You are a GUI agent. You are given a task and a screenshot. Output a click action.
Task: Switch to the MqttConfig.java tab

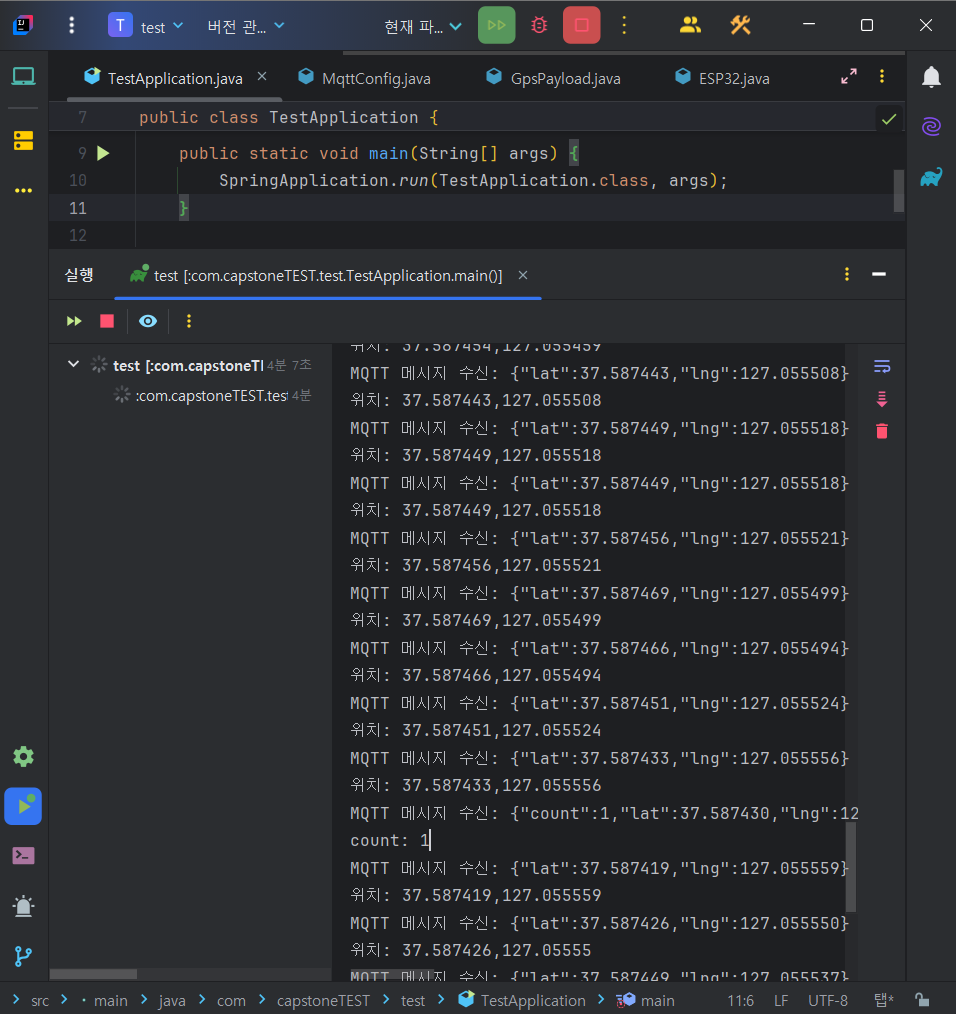365,78
